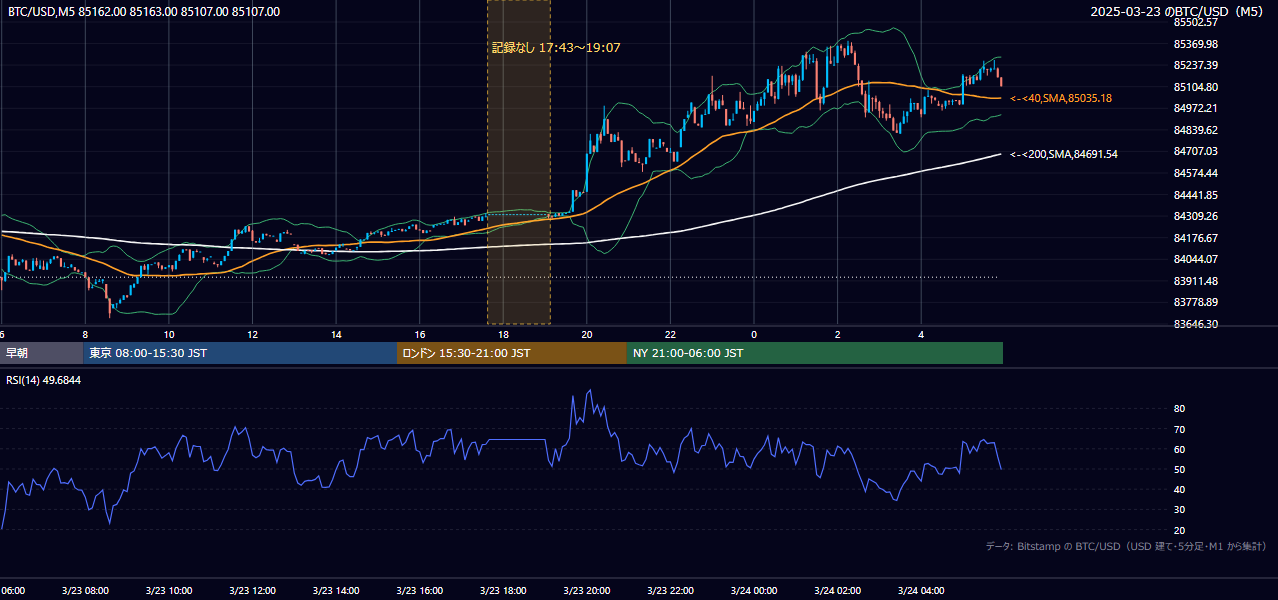Click the 早朝 session bar

point(41,353)
